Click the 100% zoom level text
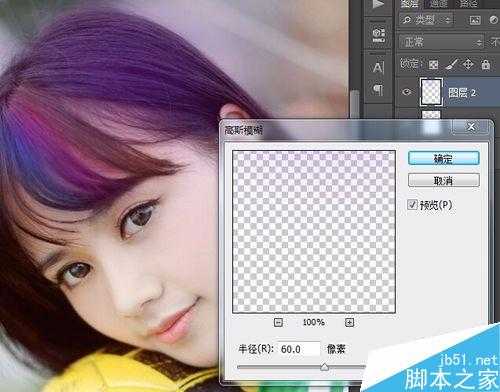 313,322
